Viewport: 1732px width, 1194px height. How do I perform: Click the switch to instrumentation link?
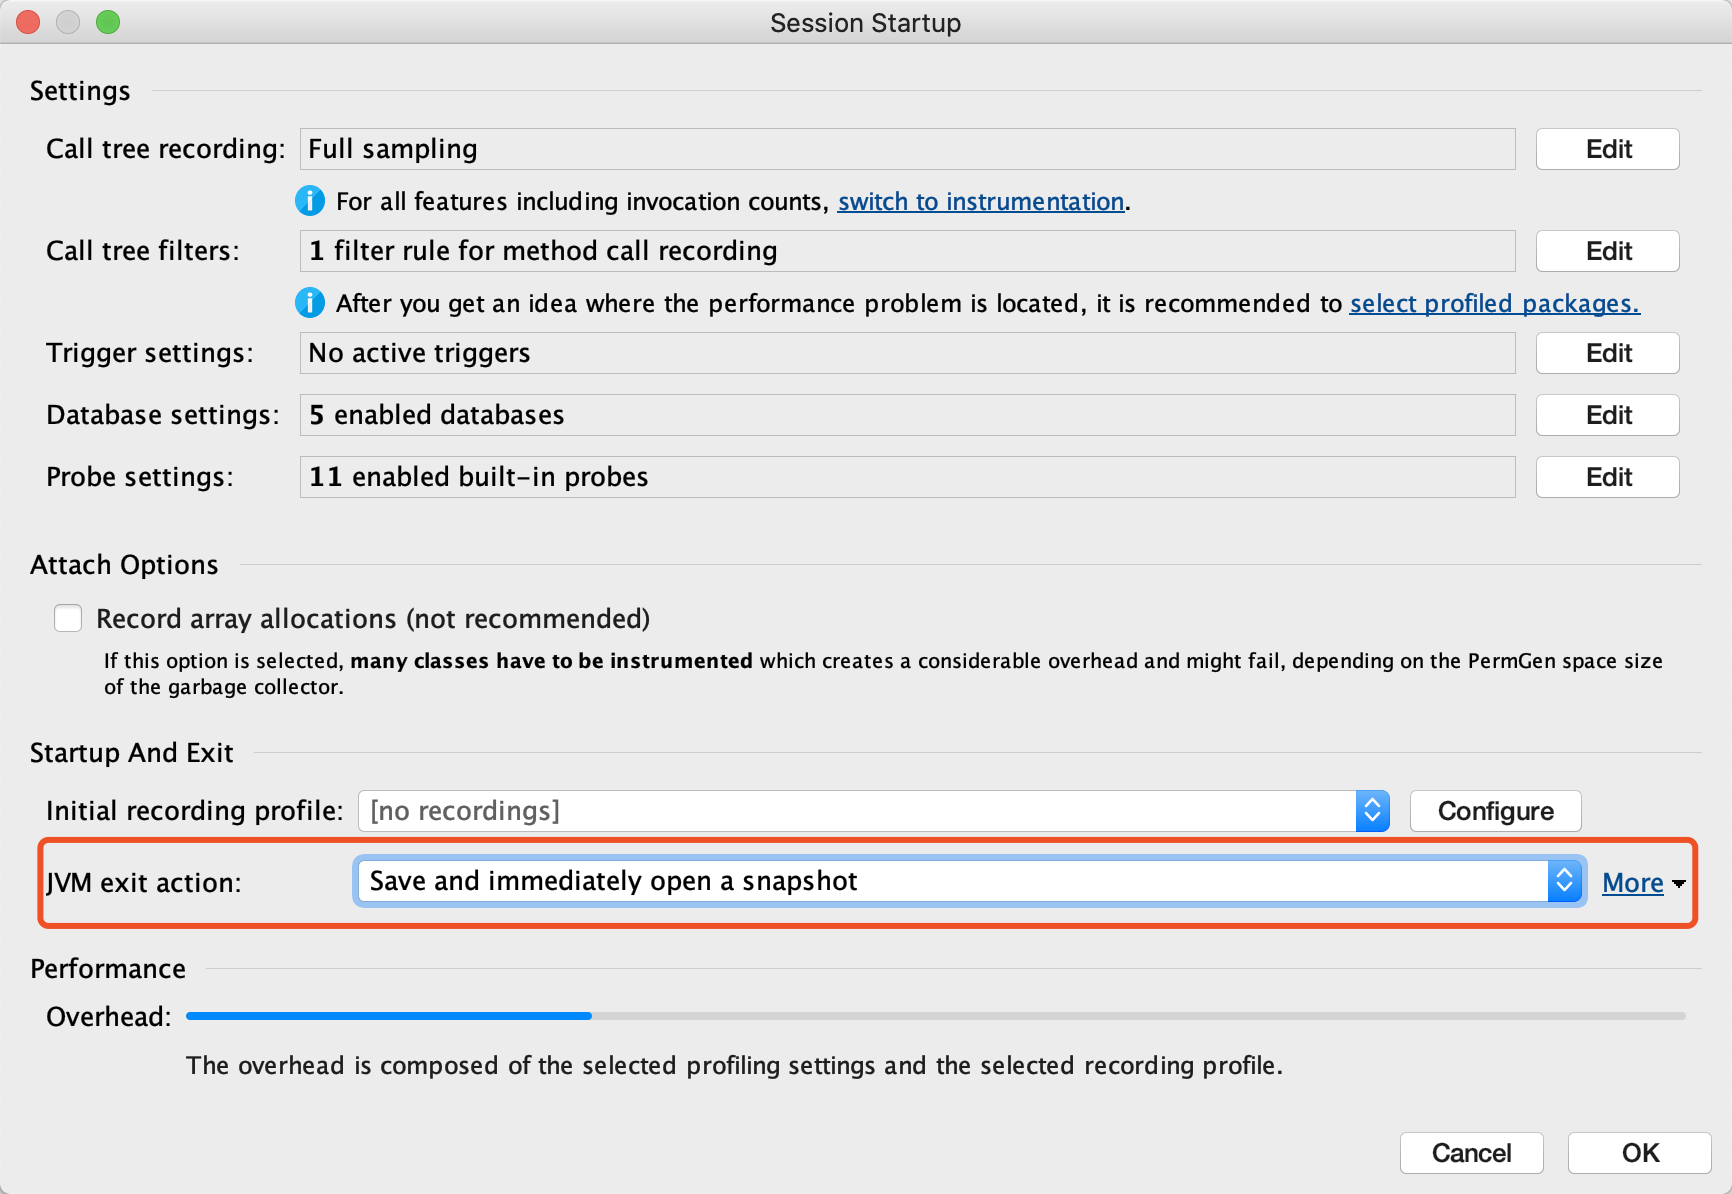coord(981,201)
